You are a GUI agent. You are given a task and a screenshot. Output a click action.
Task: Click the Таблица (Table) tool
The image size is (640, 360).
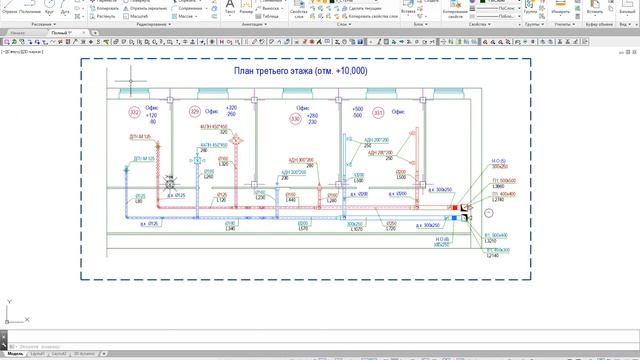click(267, 16)
